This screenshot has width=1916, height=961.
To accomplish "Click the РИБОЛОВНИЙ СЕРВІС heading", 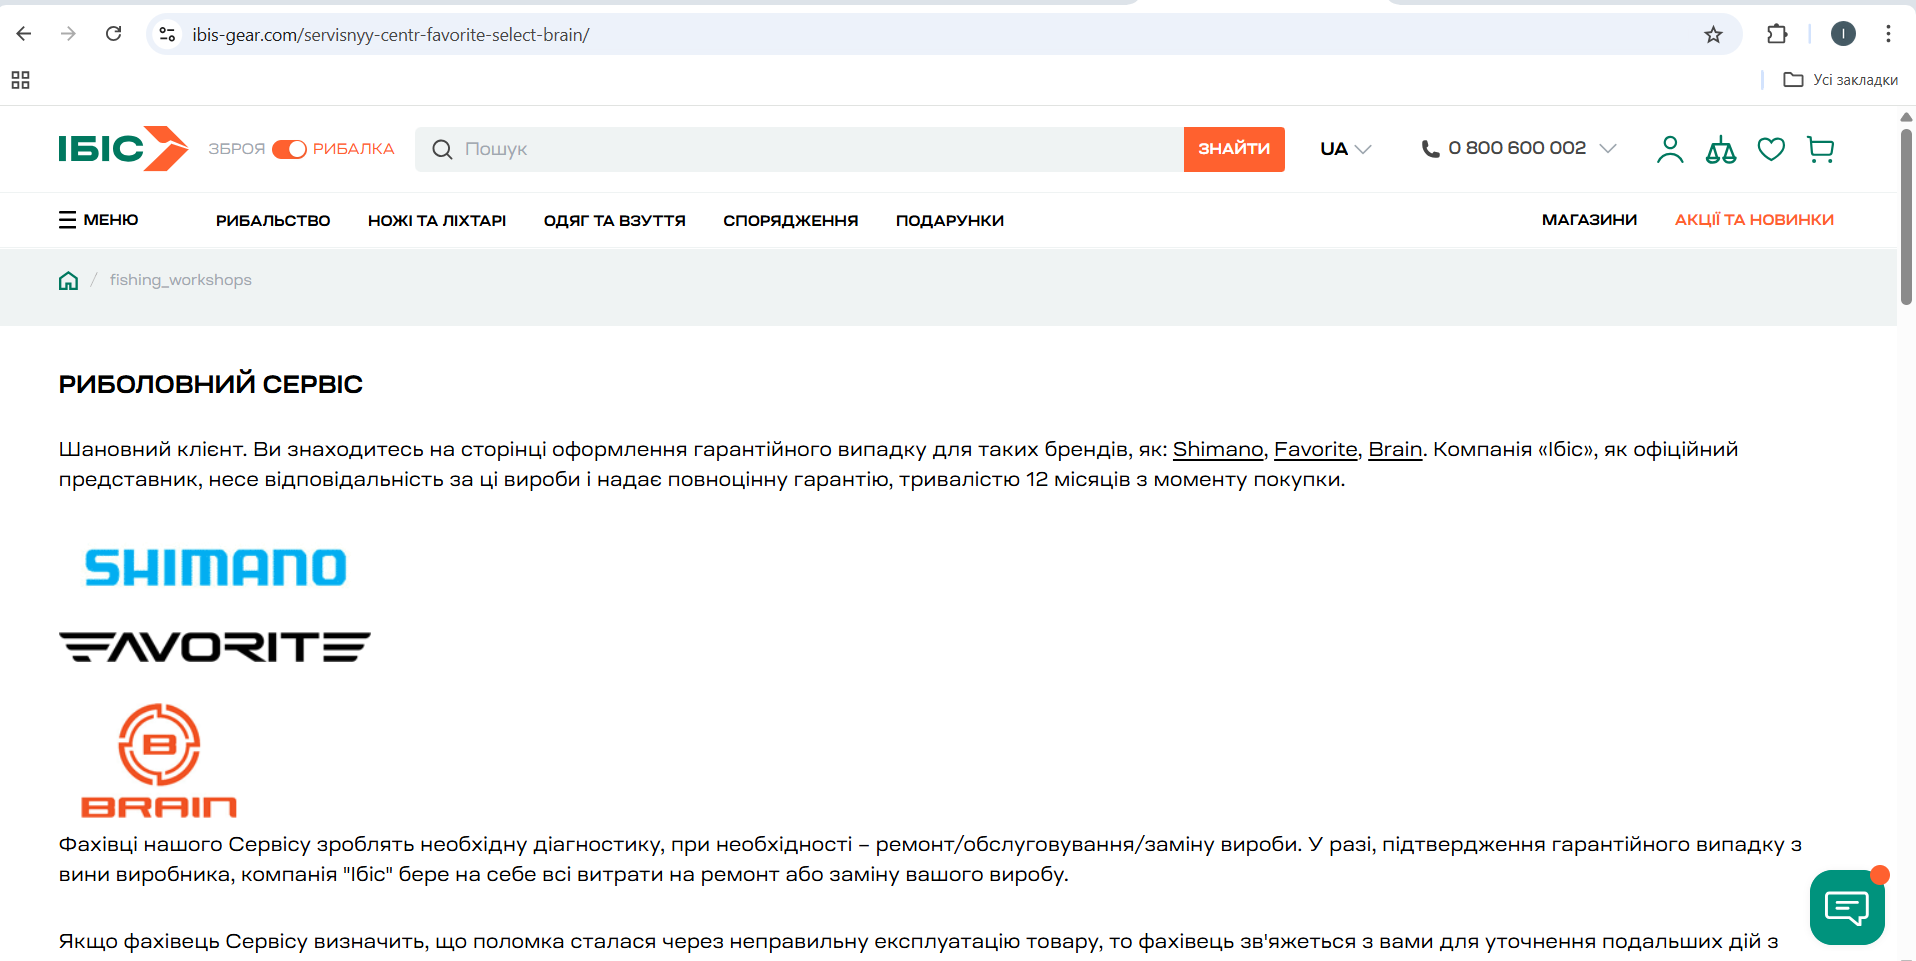I will (211, 384).
